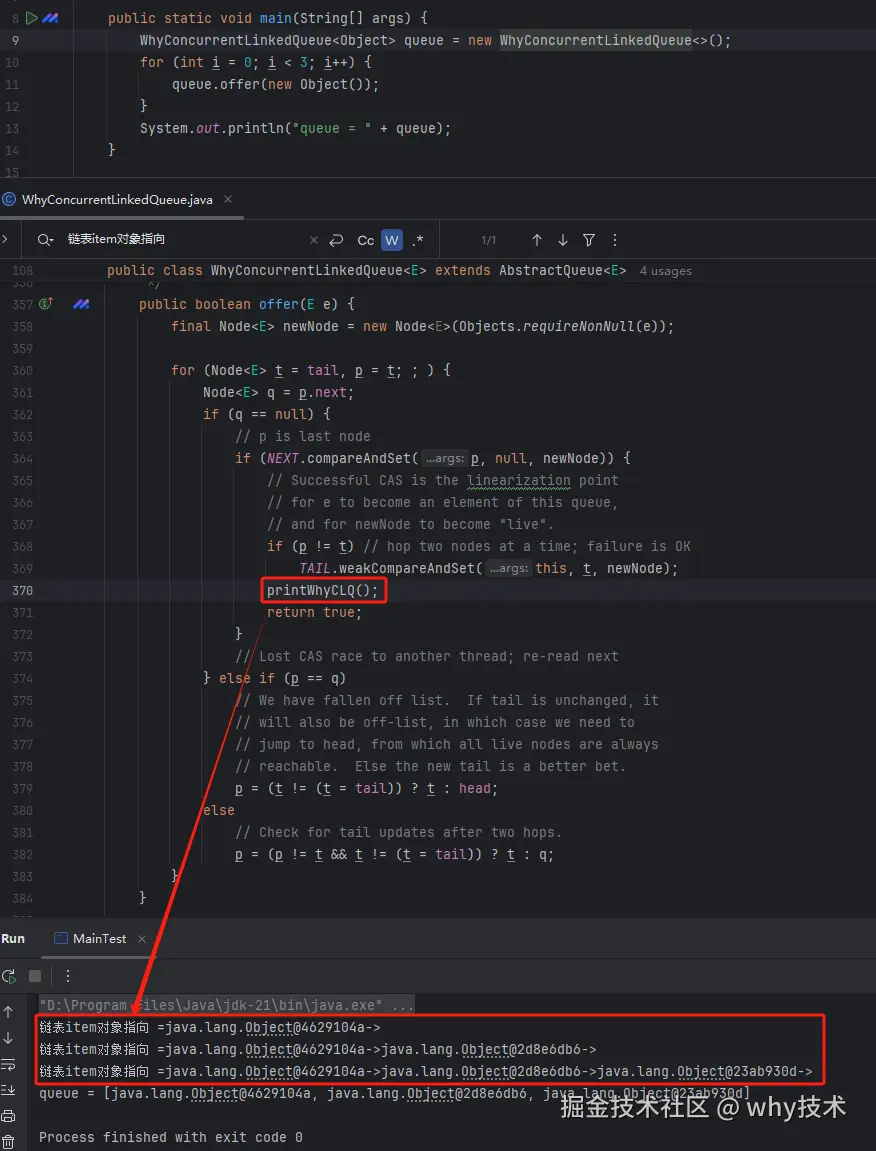876x1151 pixels.
Task: Open search filter options funnel
Action: point(589,240)
